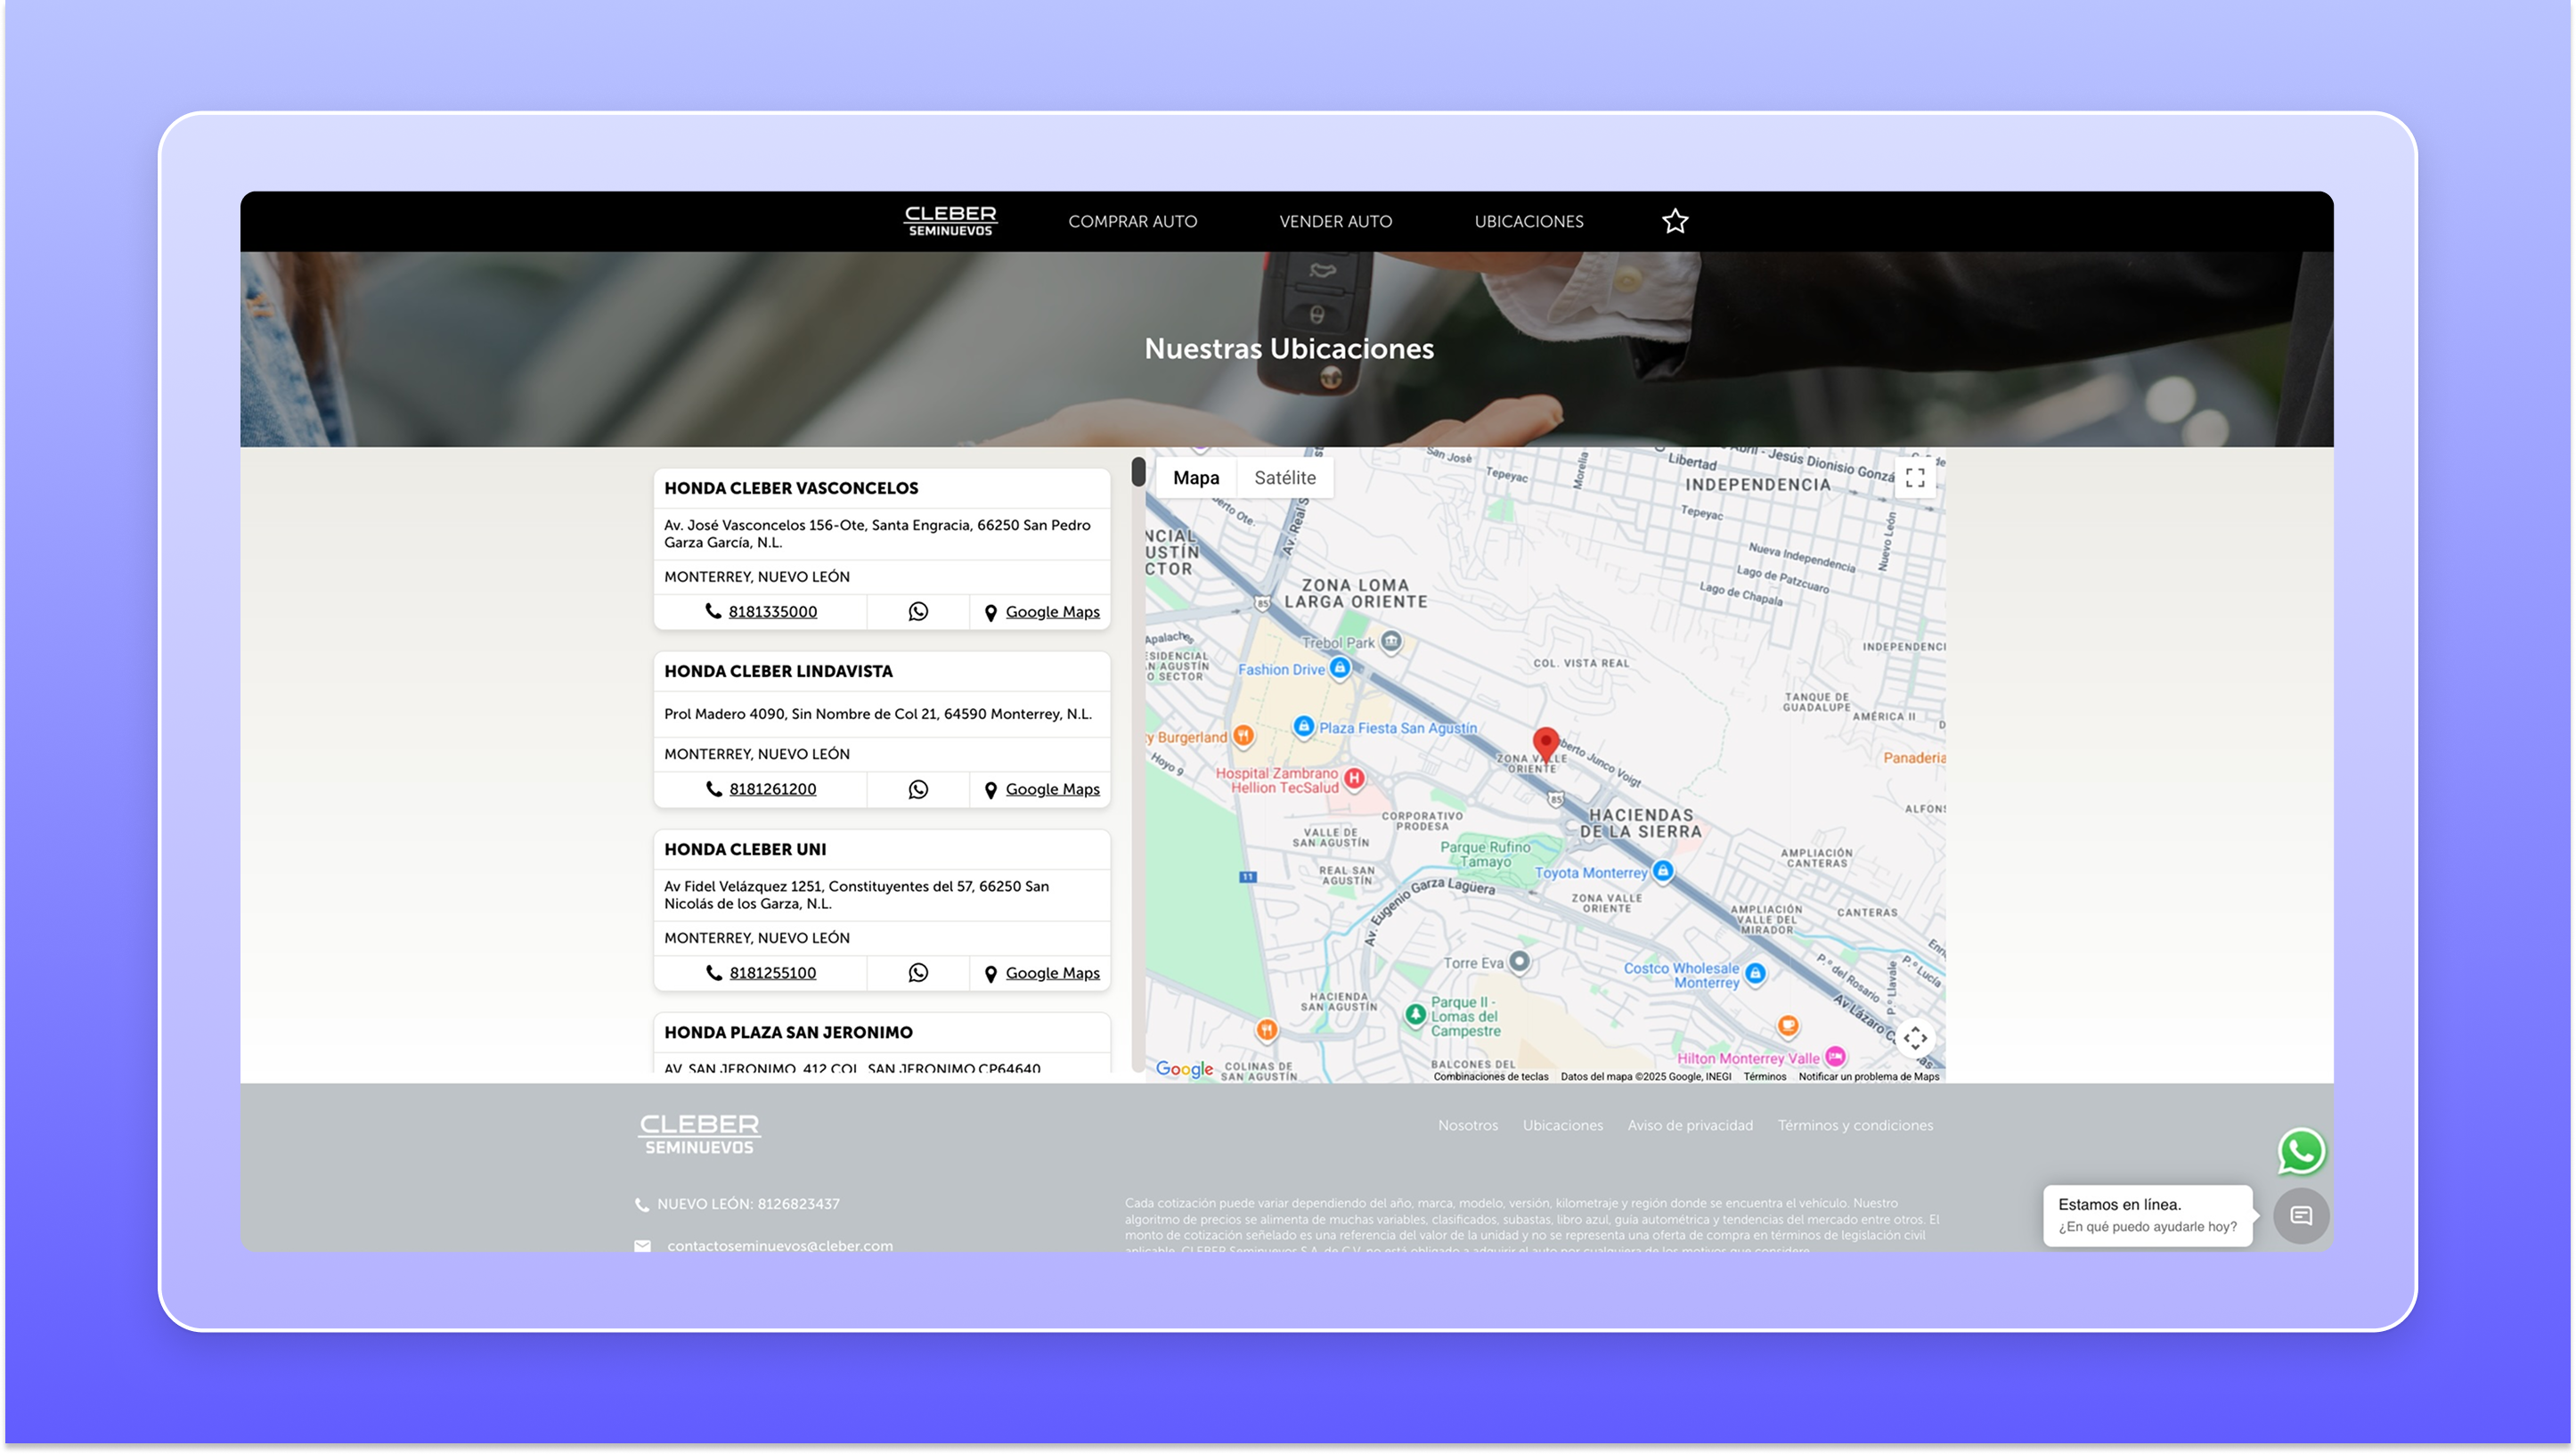The height and width of the screenshot is (1454, 2576).
Task: Open Google Maps link for Lindavista
Action: tap(1051, 790)
